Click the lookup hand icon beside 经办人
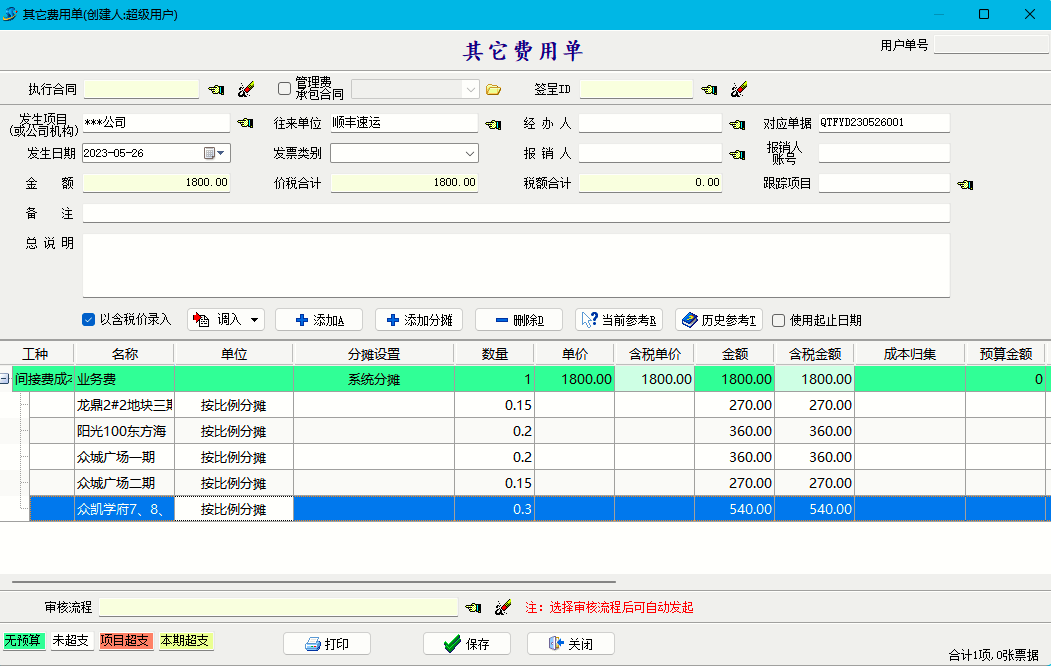Image resolution: width=1051 pixels, height=666 pixels. (737, 124)
